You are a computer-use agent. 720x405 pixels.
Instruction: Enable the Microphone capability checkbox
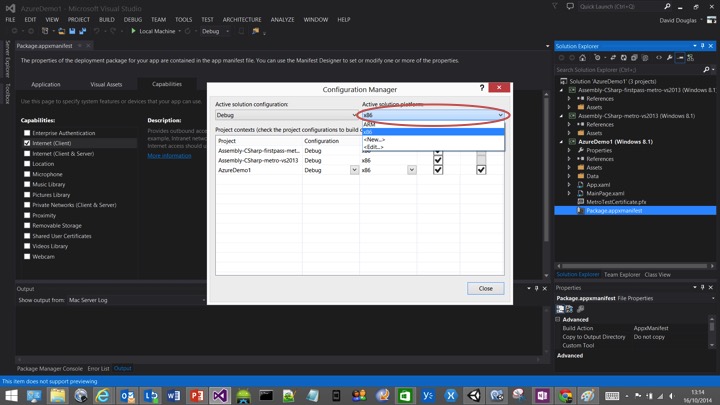click(x=27, y=174)
